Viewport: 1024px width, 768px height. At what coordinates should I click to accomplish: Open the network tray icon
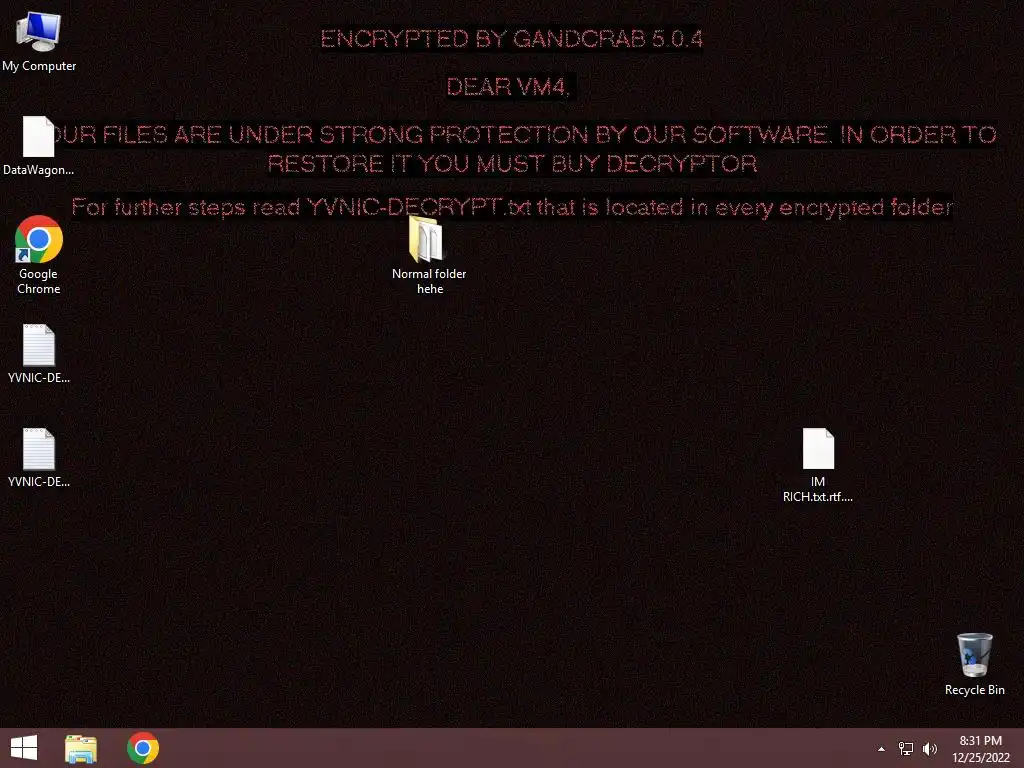[x=906, y=749]
